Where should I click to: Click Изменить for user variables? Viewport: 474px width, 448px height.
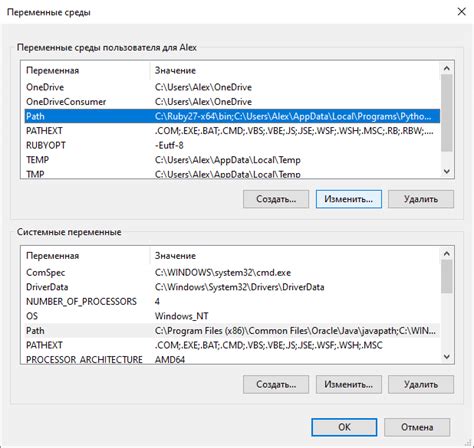pyautogui.click(x=349, y=199)
